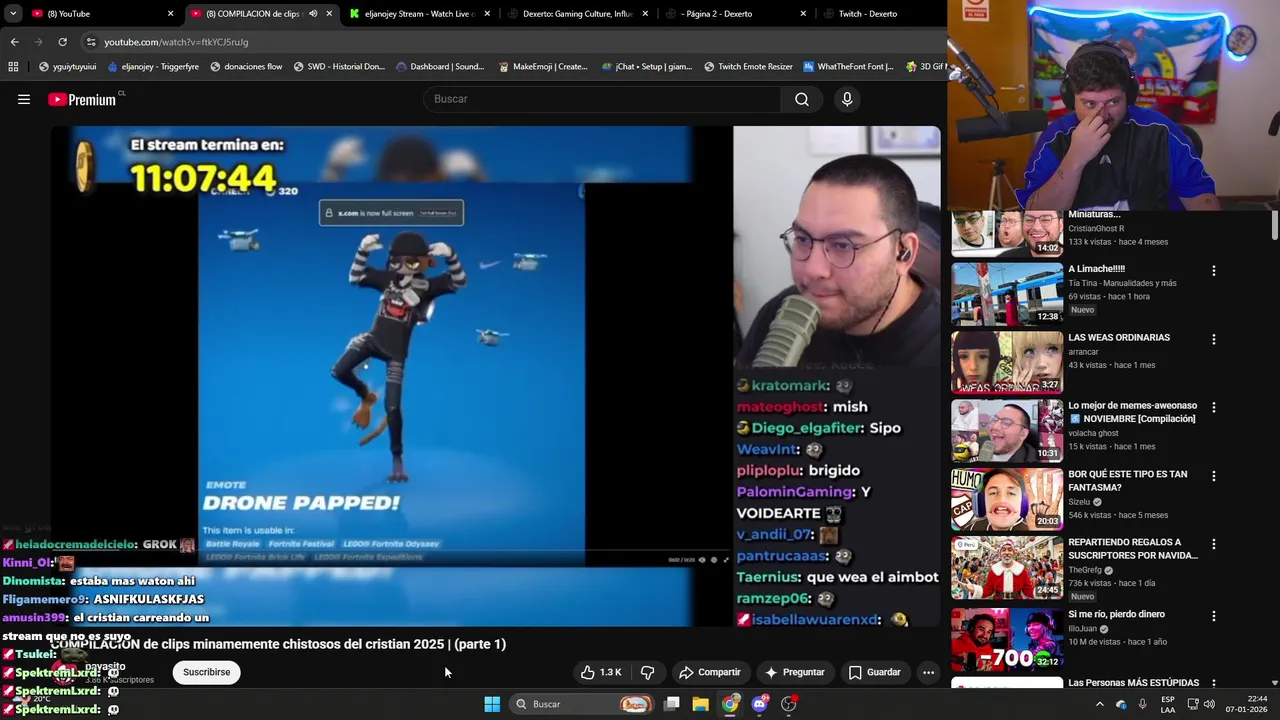Focus the YouTube Buscar search field
The height and width of the screenshot is (720, 1280).
click(x=603, y=99)
